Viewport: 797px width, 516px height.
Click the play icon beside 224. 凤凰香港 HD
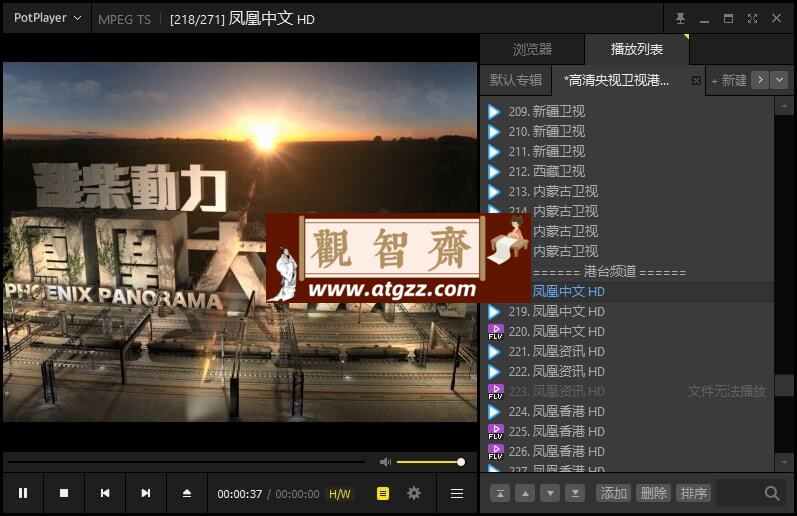[x=494, y=411]
